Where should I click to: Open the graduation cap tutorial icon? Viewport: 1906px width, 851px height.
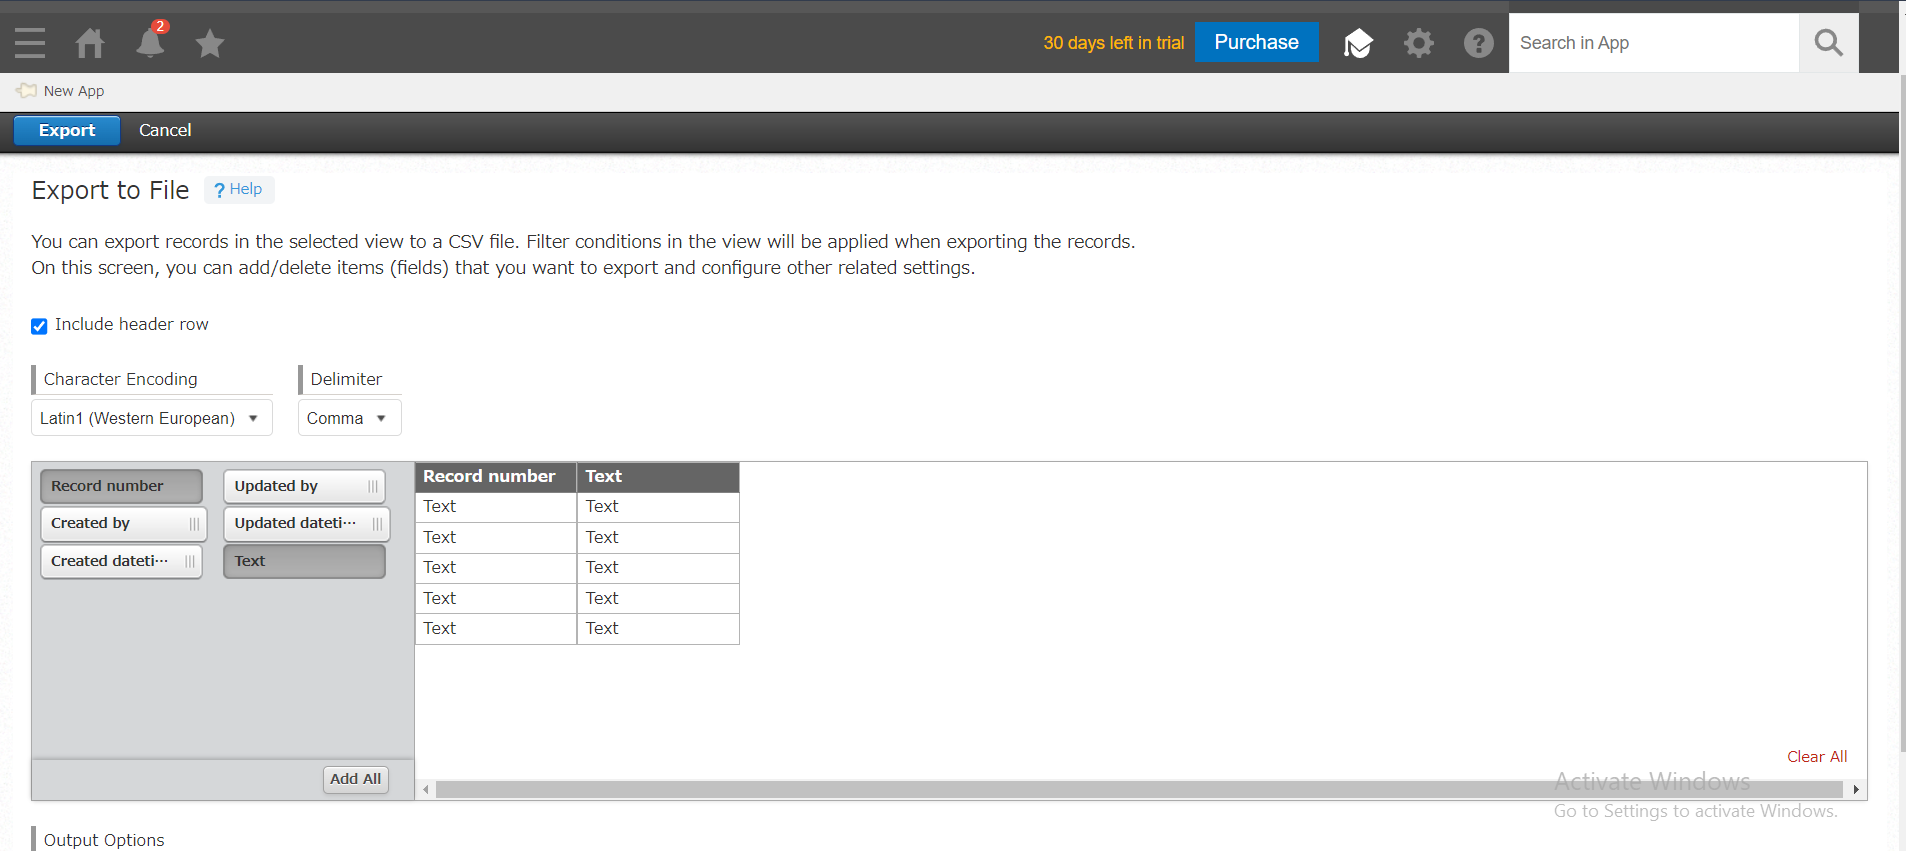pos(1358,43)
